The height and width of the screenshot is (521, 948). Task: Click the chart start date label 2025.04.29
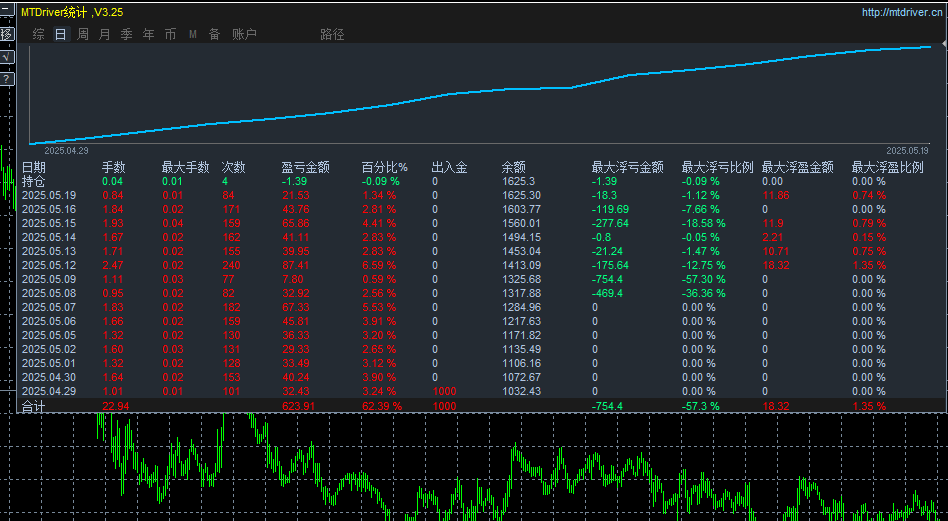(x=67, y=150)
